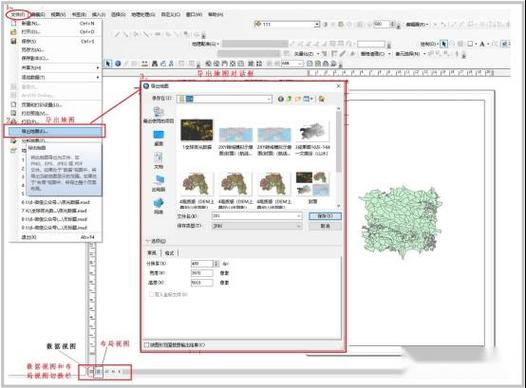Click the new document icon in File menu
Screen dimensions: 526x388
[x=13, y=23]
